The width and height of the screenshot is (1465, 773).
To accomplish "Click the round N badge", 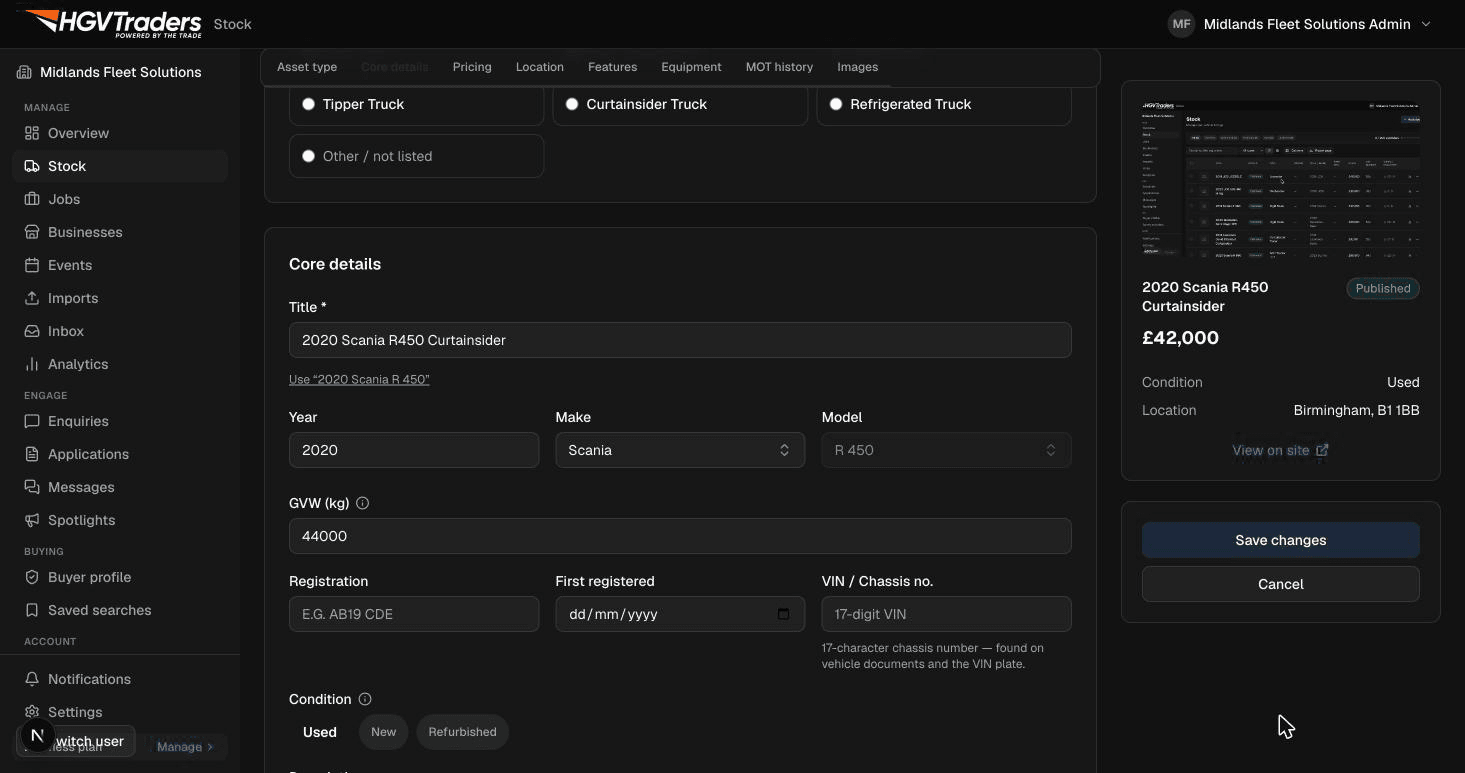I will pos(37,737).
